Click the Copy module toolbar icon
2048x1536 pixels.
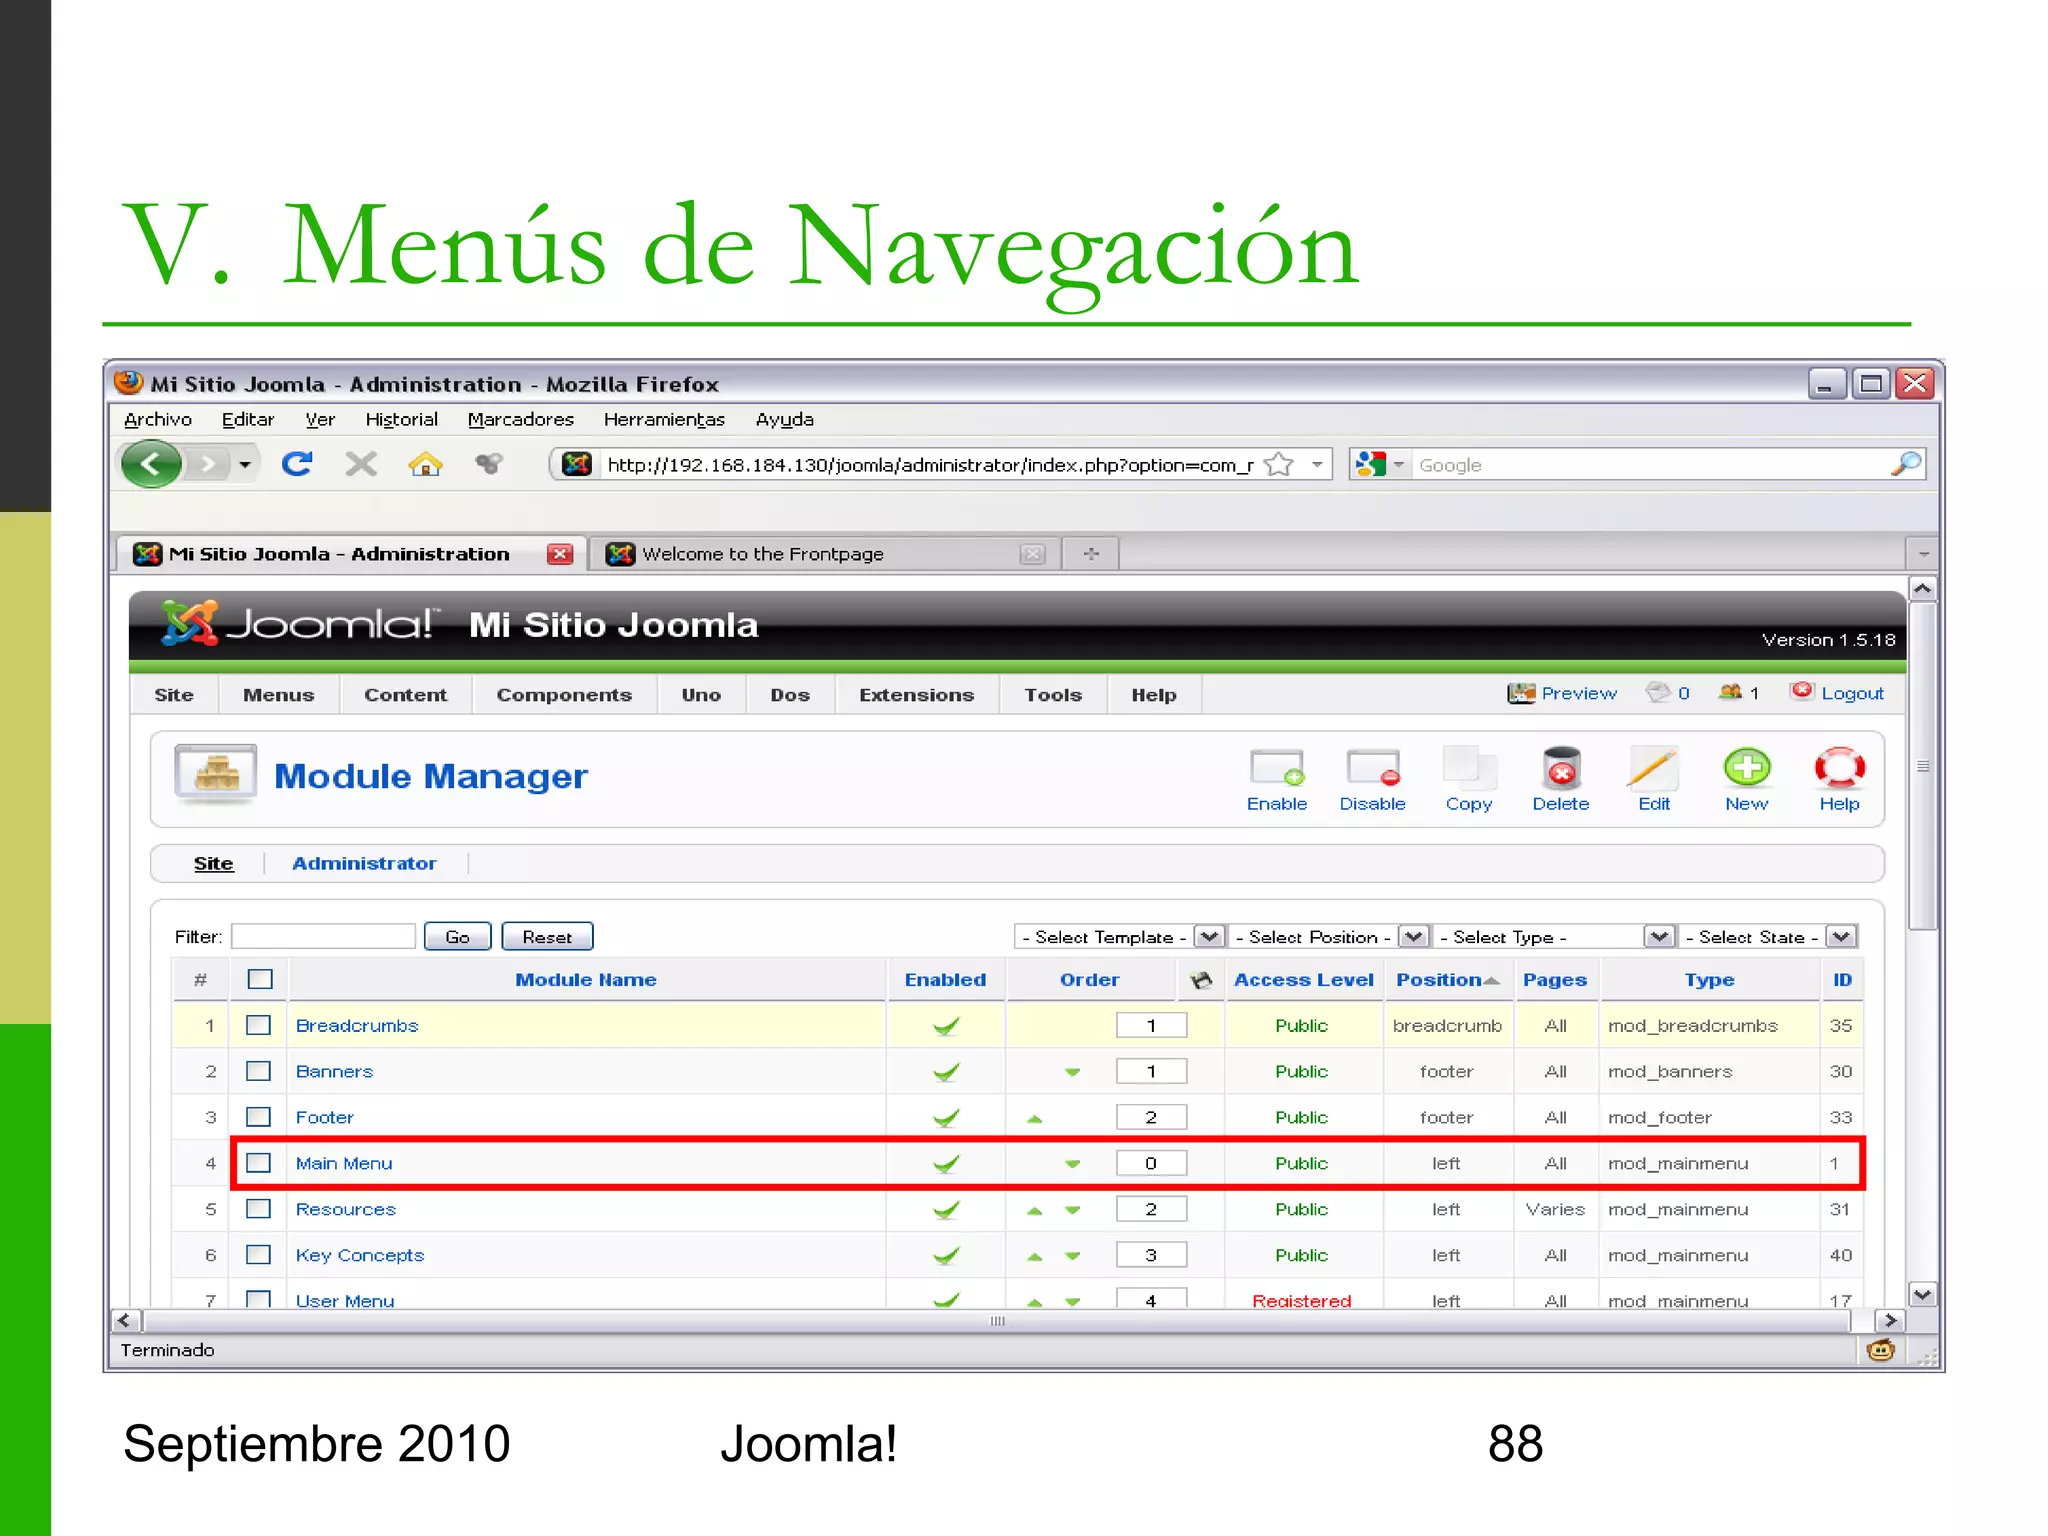[x=1469, y=780]
